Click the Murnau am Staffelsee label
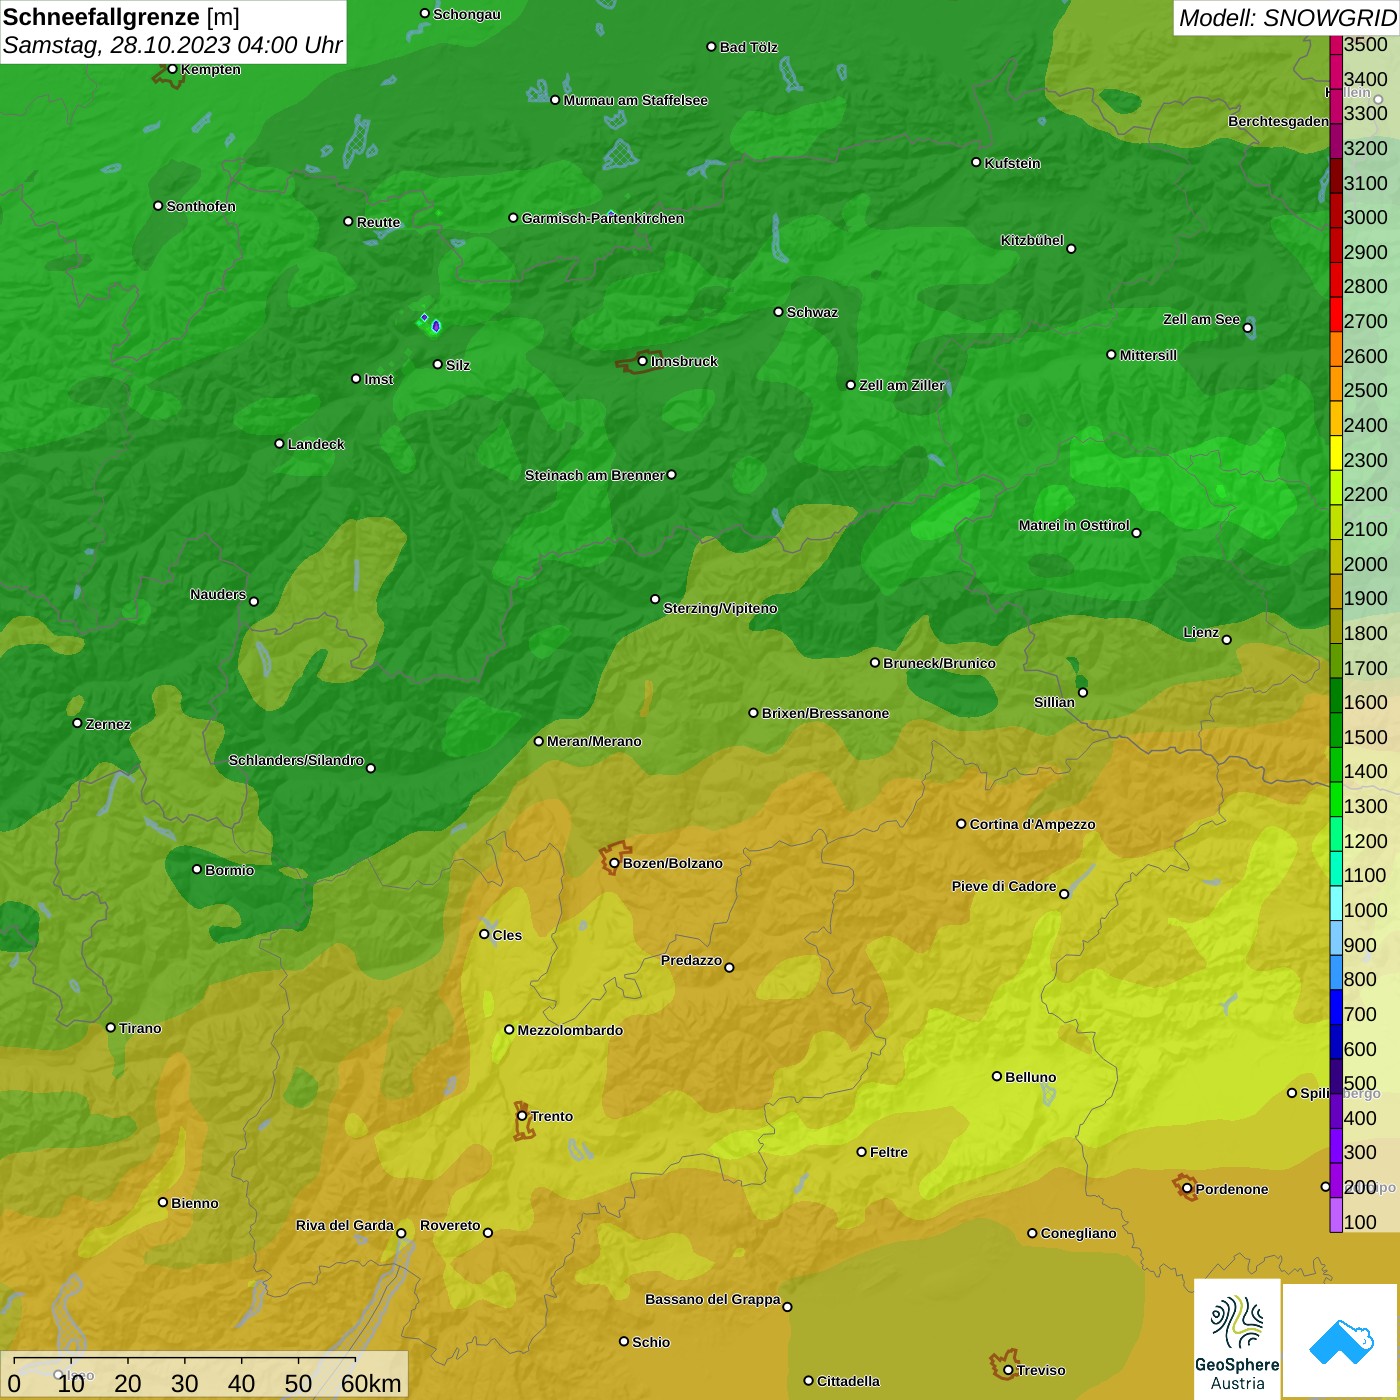The image size is (1400, 1400). pos(636,100)
